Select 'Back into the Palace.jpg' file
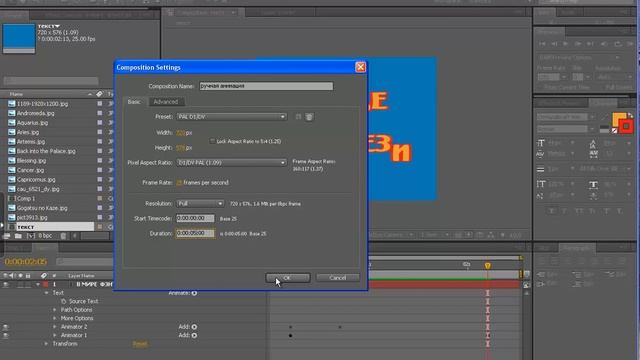The width and height of the screenshot is (640, 360). click(x=46, y=151)
